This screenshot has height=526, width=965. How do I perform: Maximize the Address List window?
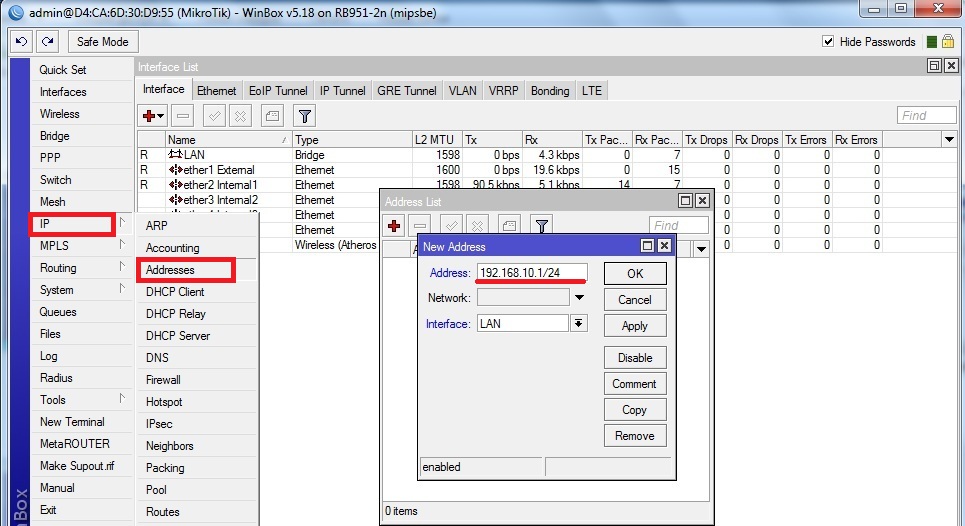click(685, 201)
